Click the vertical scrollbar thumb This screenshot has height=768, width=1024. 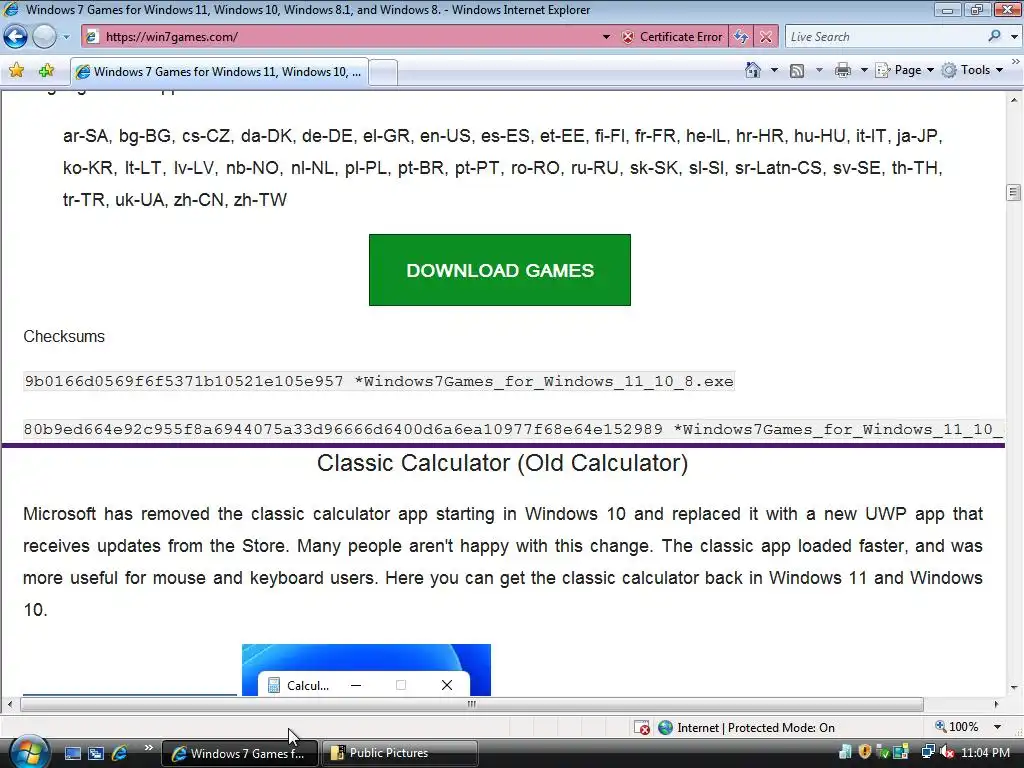point(1014,192)
